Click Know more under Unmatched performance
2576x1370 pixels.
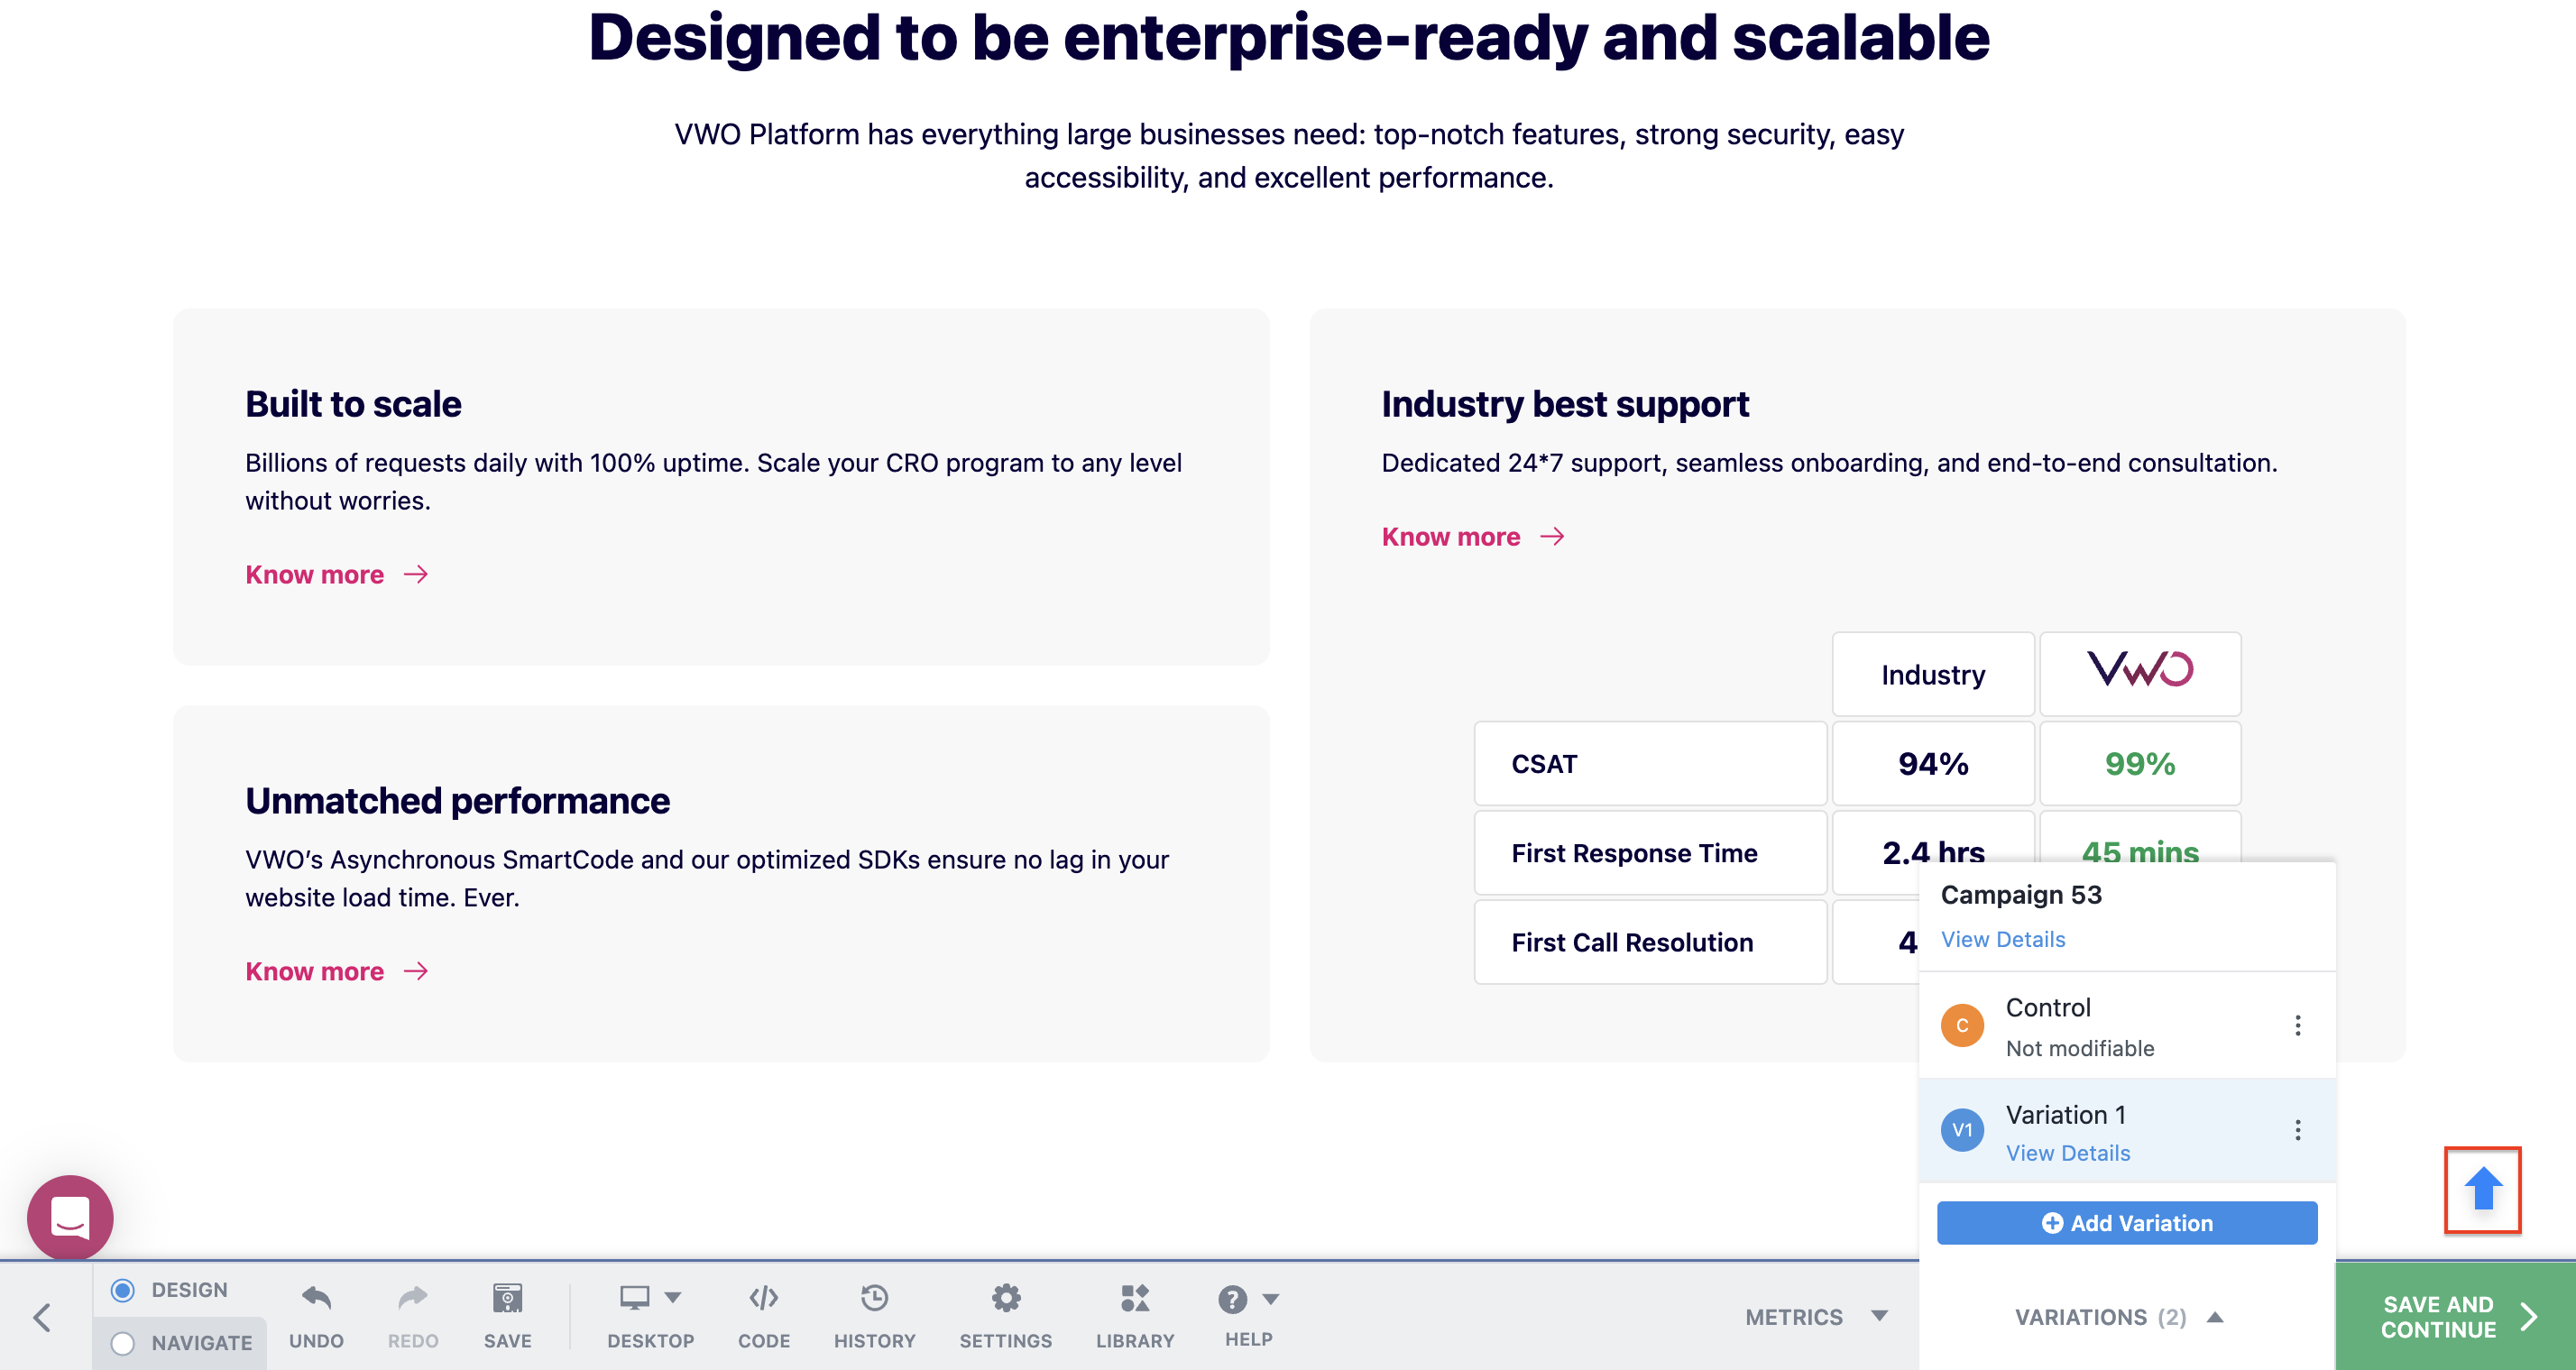tap(314, 971)
